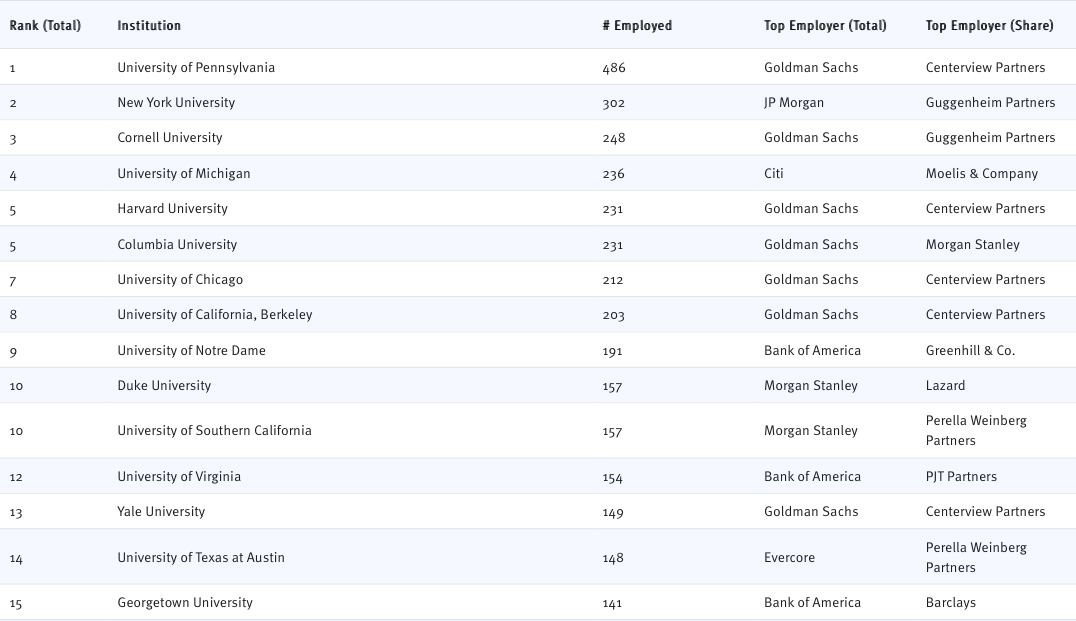Click the Barclays top employer cell

click(x=951, y=602)
